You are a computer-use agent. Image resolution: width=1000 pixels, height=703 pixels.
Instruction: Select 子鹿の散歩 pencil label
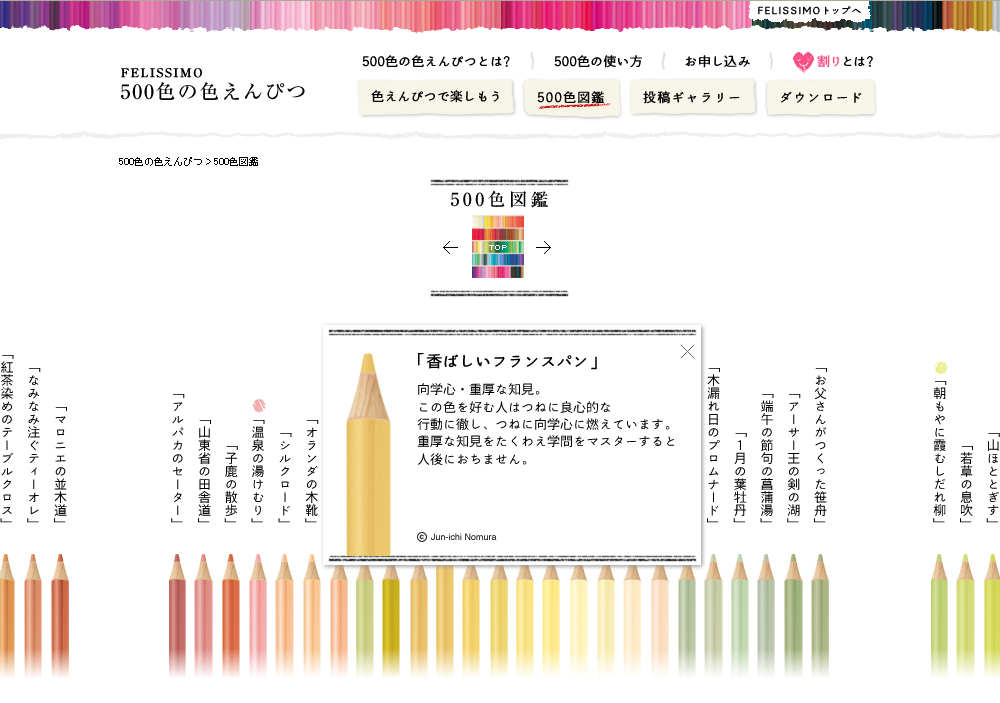pyautogui.click(x=231, y=484)
